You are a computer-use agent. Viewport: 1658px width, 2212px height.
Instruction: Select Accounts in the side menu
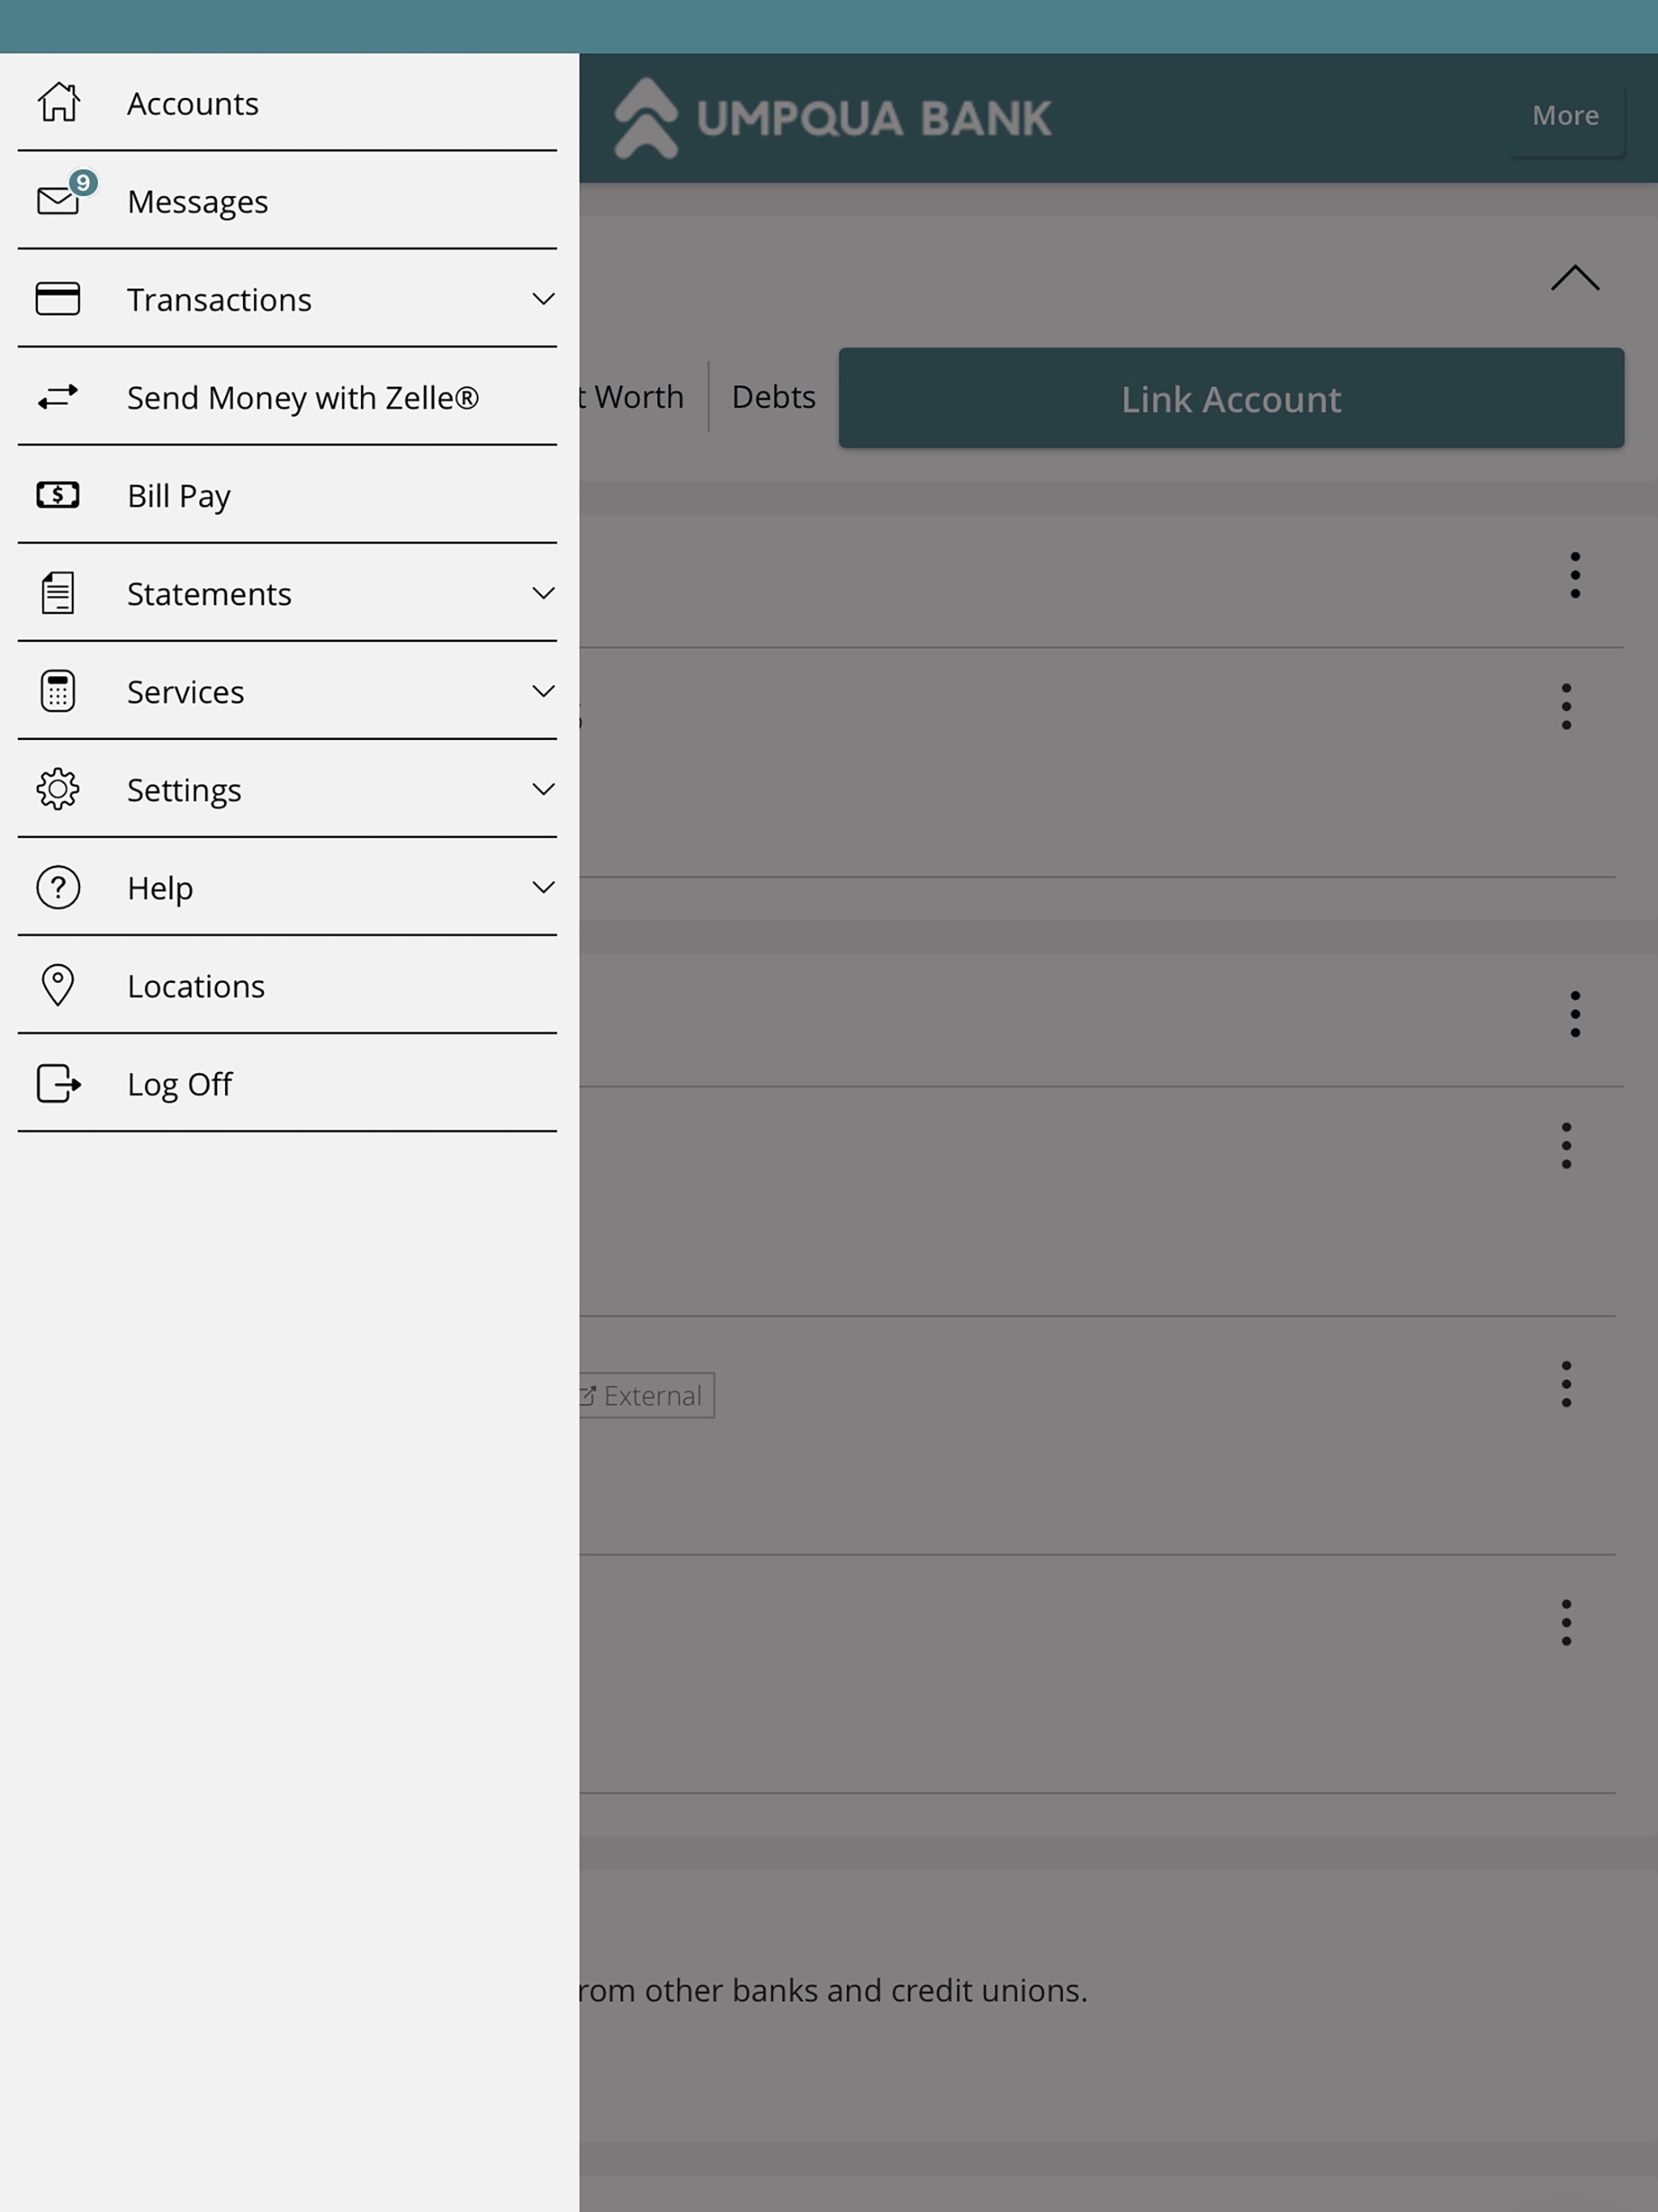(287, 103)
